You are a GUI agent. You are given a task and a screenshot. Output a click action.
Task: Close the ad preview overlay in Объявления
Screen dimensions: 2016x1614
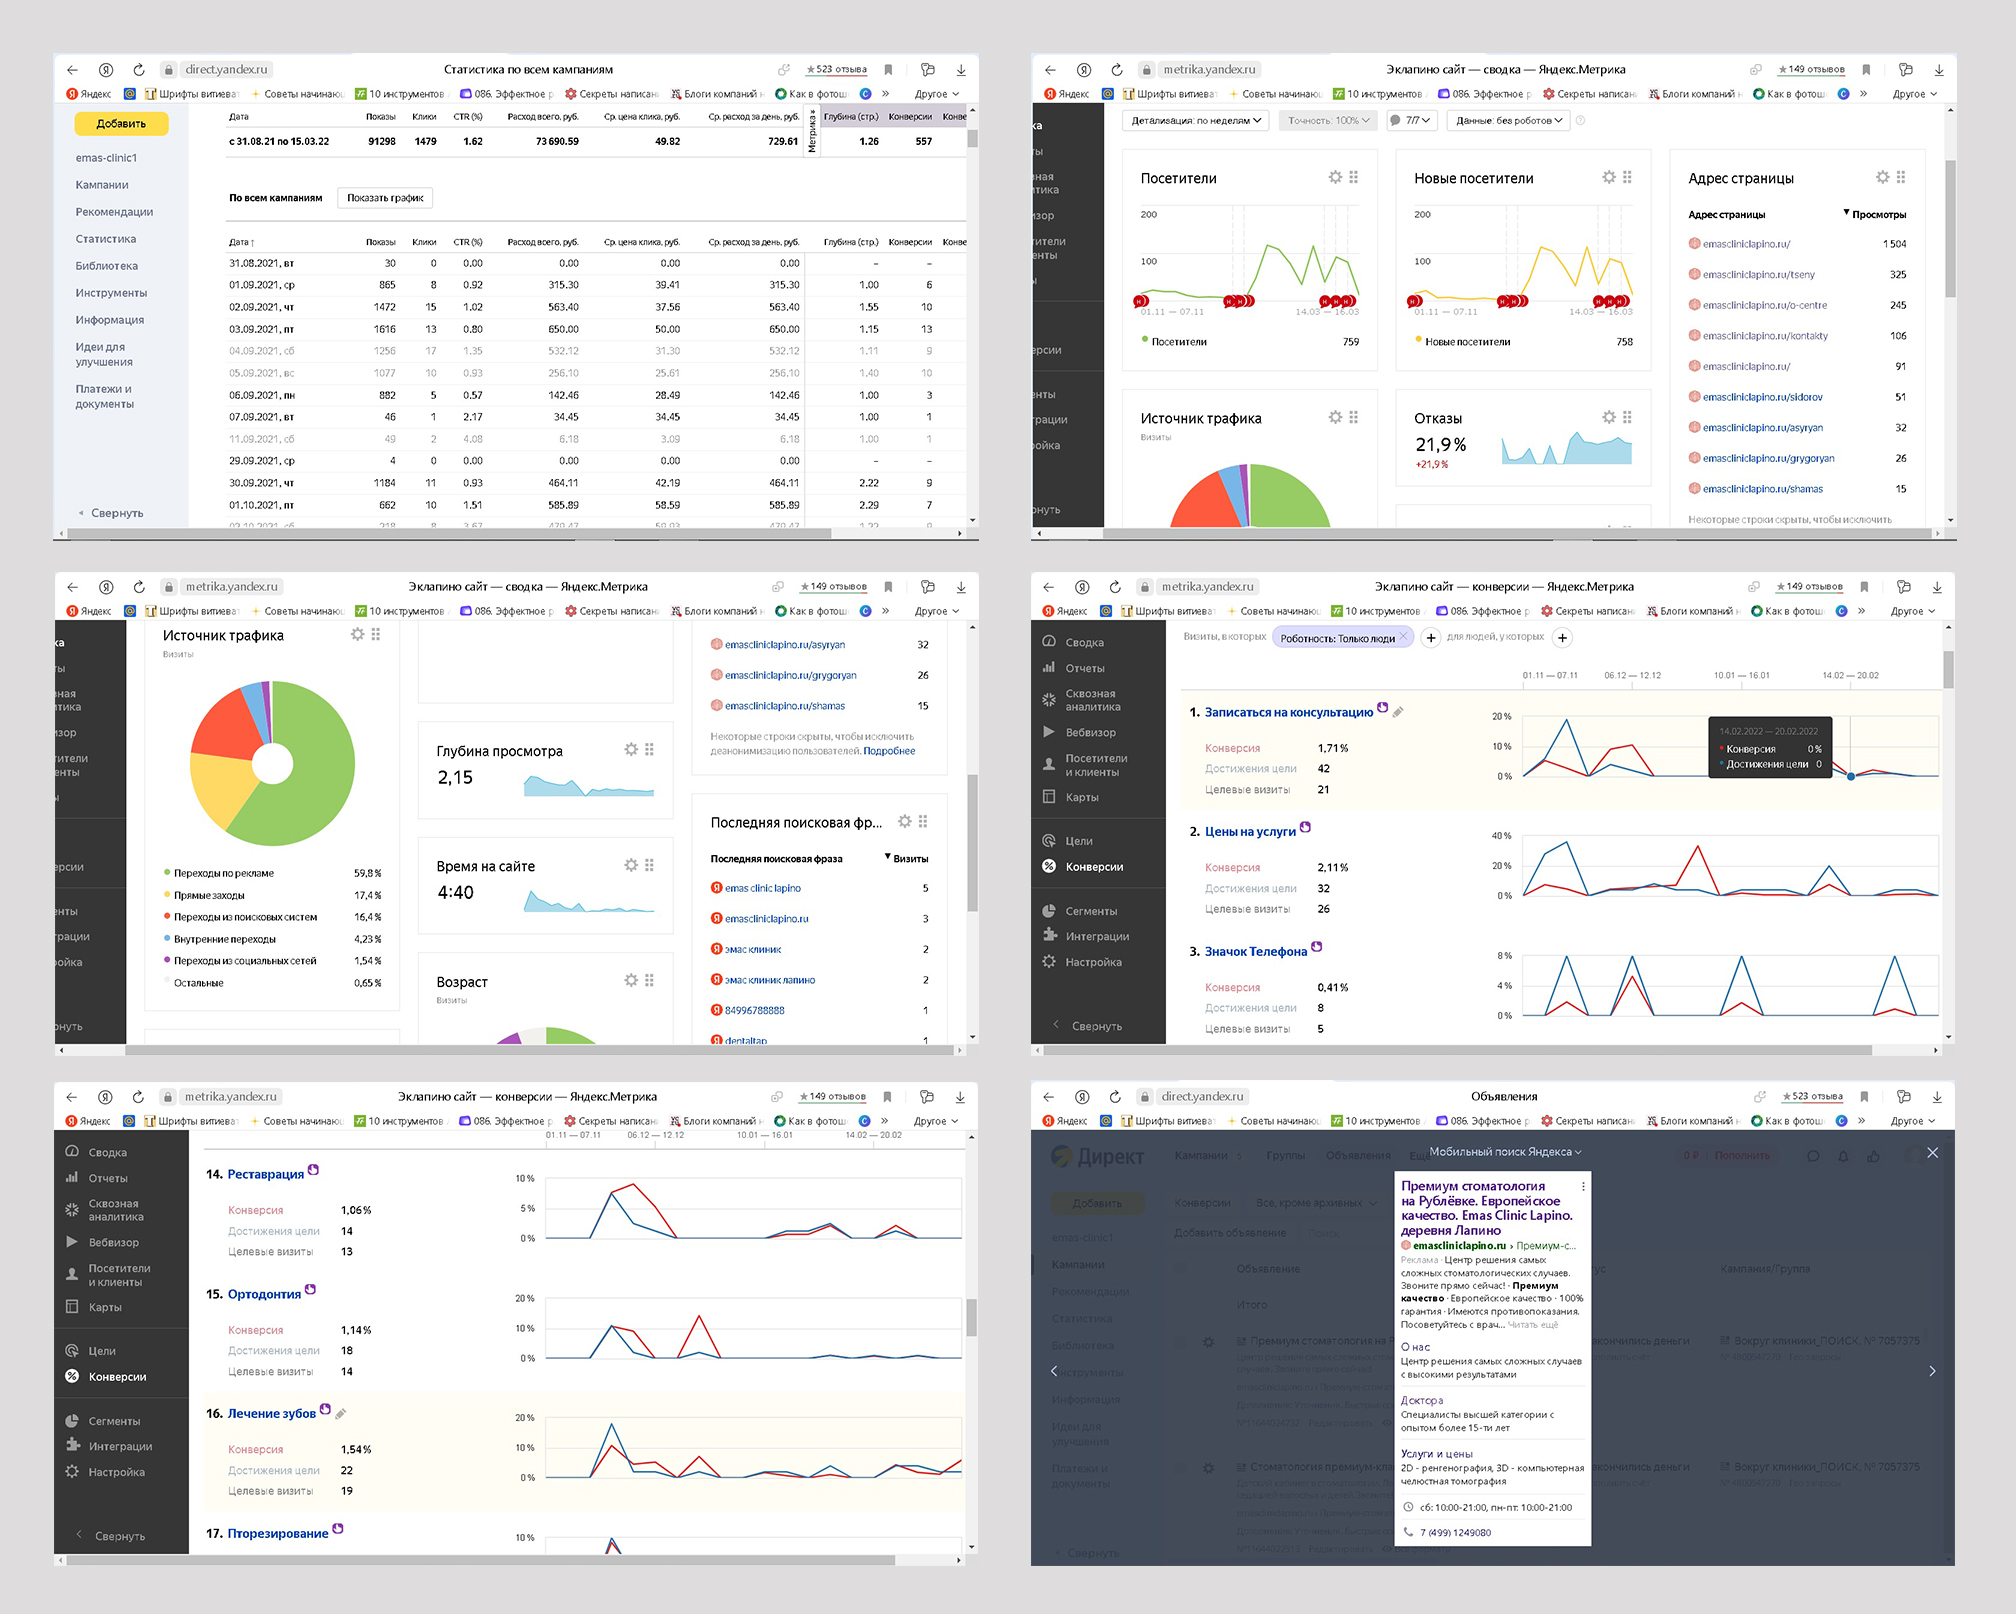tap(1933, 1153)
